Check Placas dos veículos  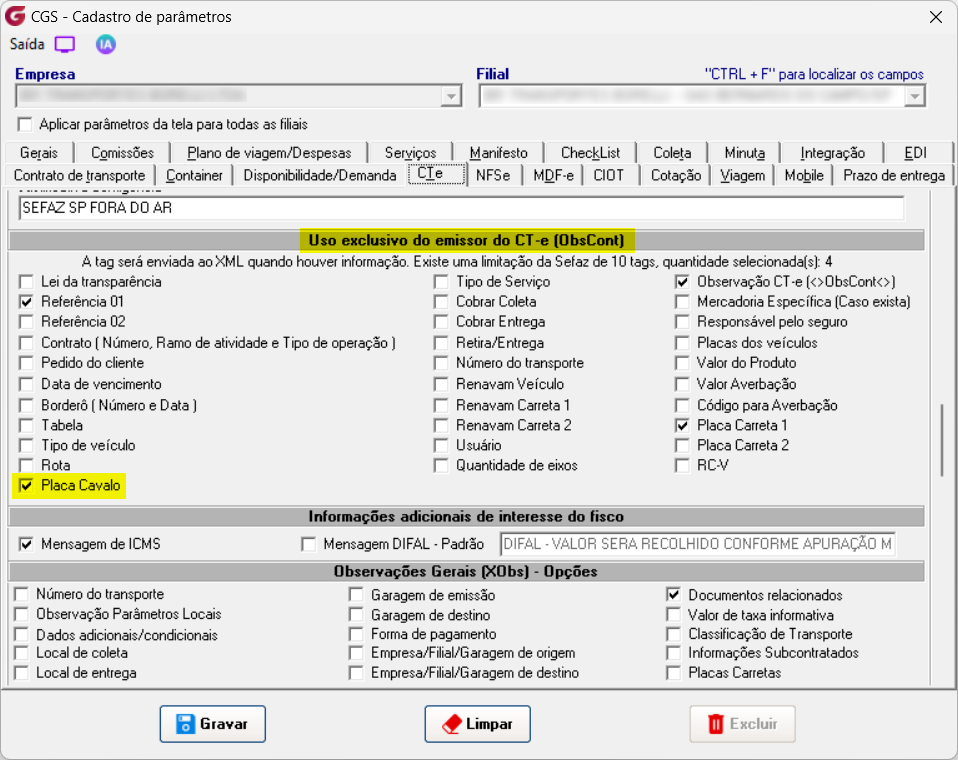pyautogui.click(x=682, y=343)
